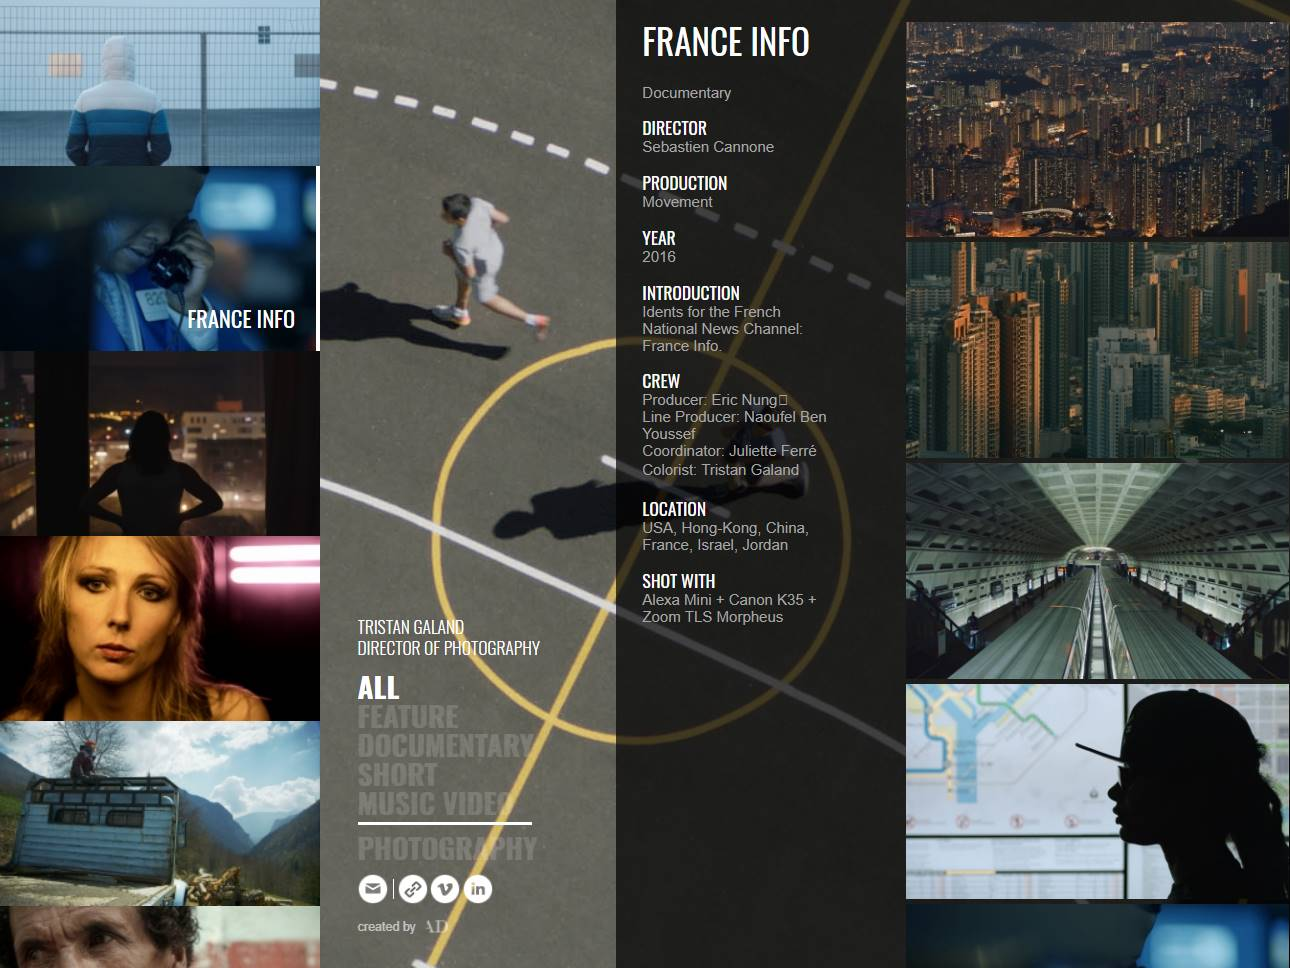1290x968 pixels.
Task: Click the year value '2016'
Action: pyautogui.click(x=659, y=257)
